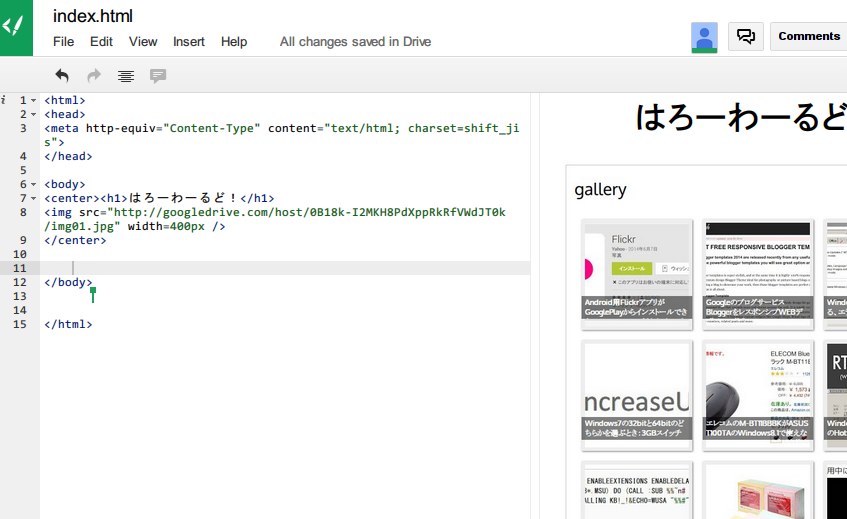Click the gallery heading in preview
The image size is (847, 519).
pos(600,190)
